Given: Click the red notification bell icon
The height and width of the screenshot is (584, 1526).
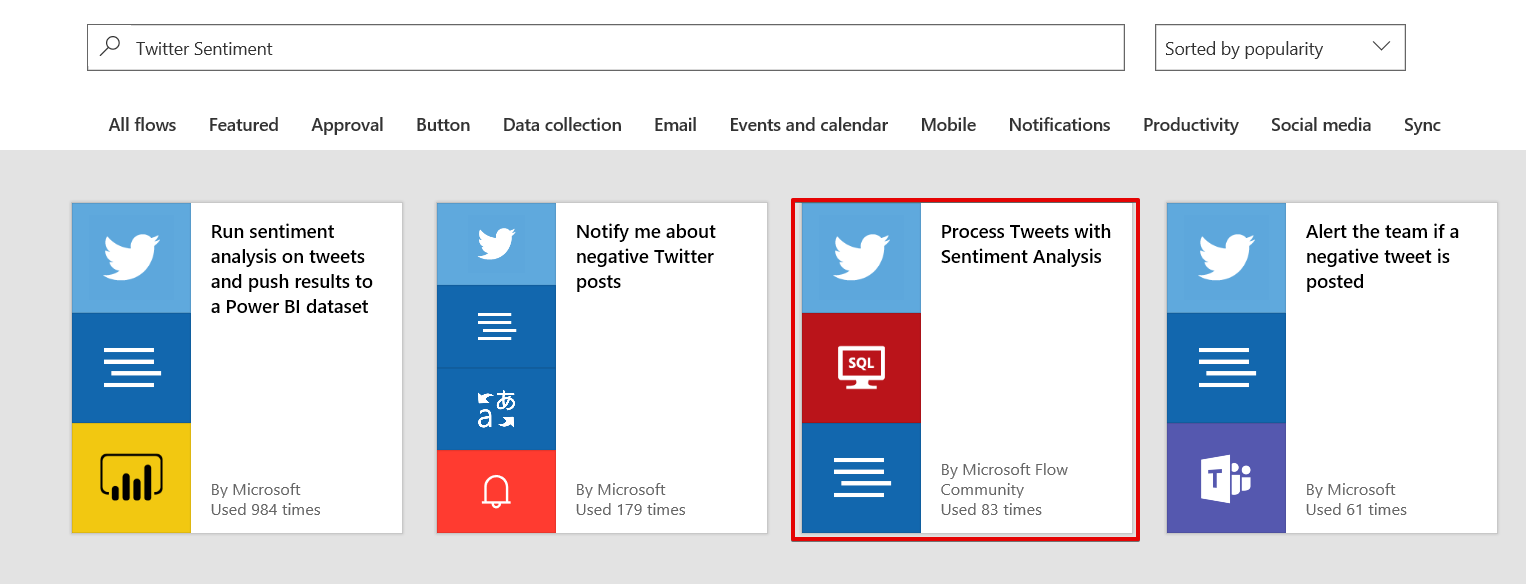Looking at the screenshot, I should 496,491.
